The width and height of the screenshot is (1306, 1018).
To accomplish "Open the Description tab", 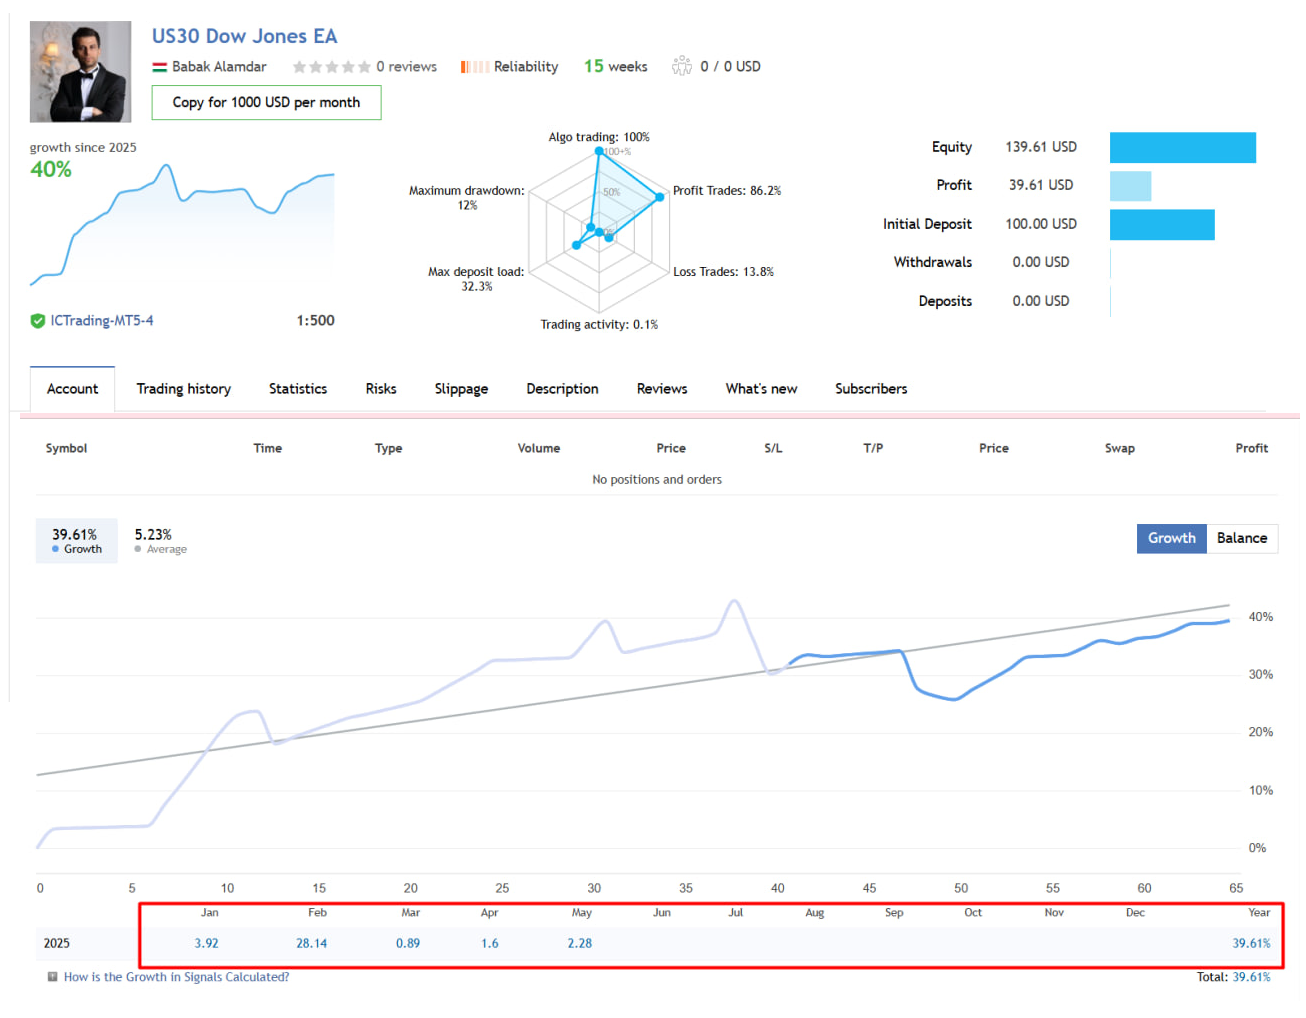I will click(x=562, y=389).
